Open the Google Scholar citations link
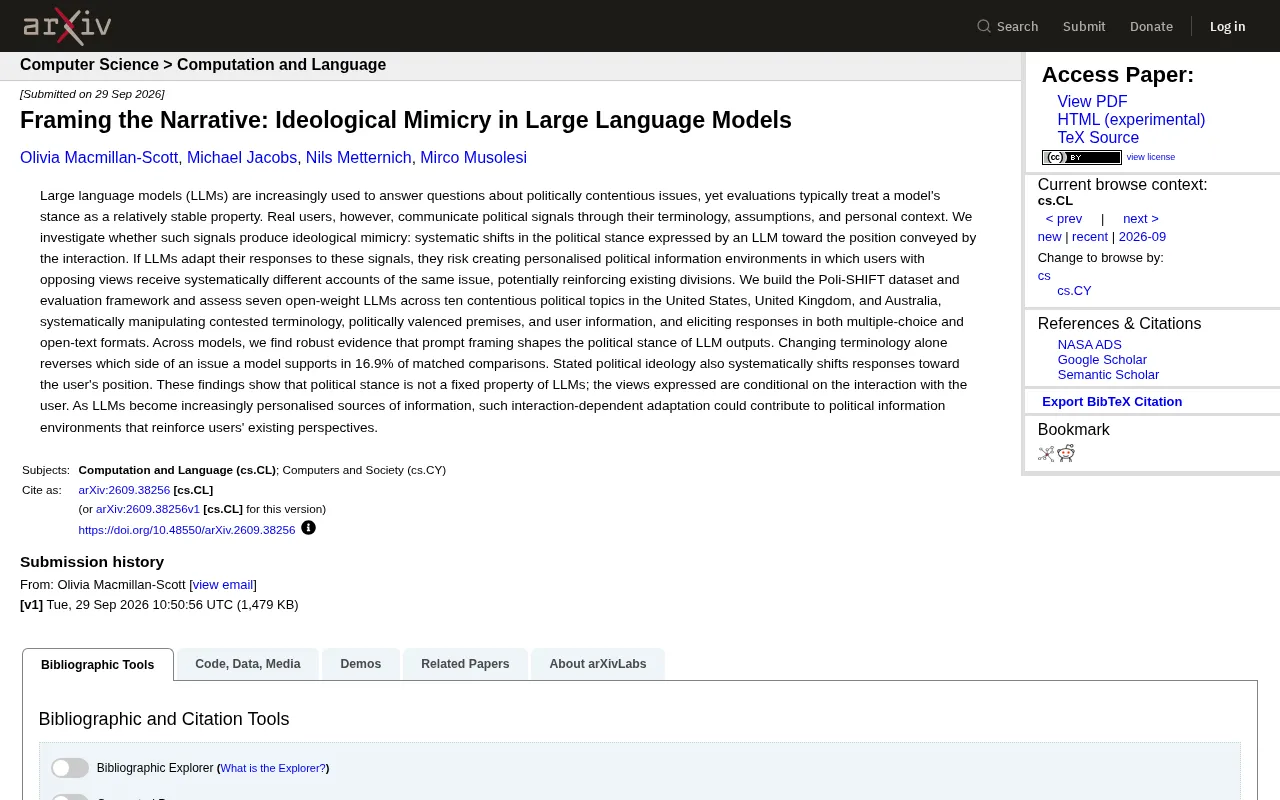Viewport: 1280px width, 800px height. click(x=1102, y=360)
